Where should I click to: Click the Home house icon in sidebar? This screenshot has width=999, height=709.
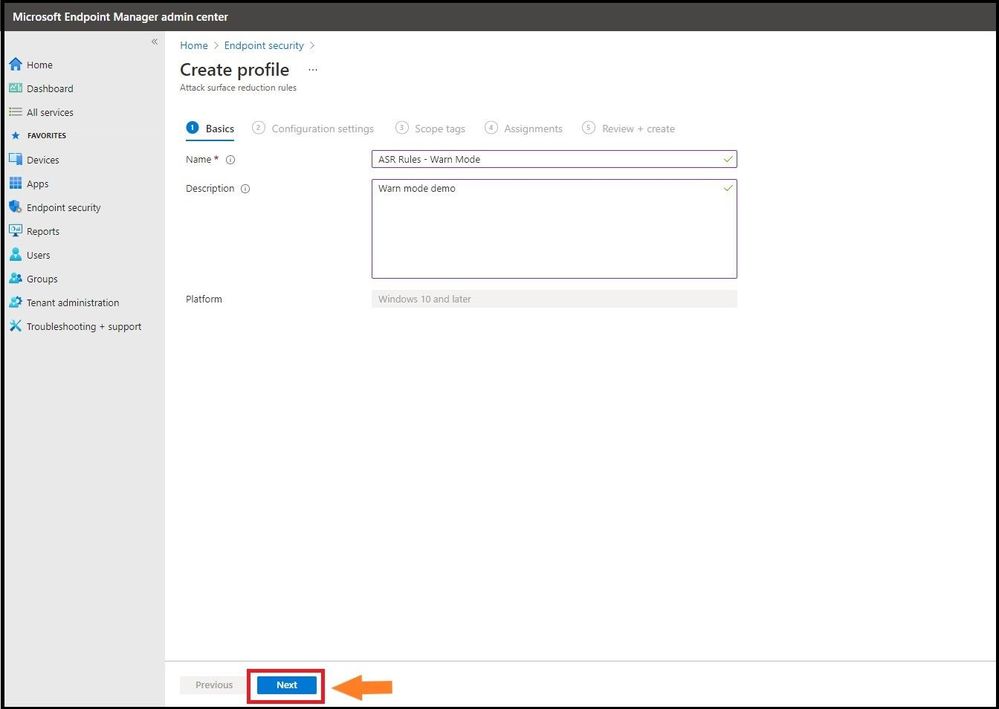click(15, 64)
